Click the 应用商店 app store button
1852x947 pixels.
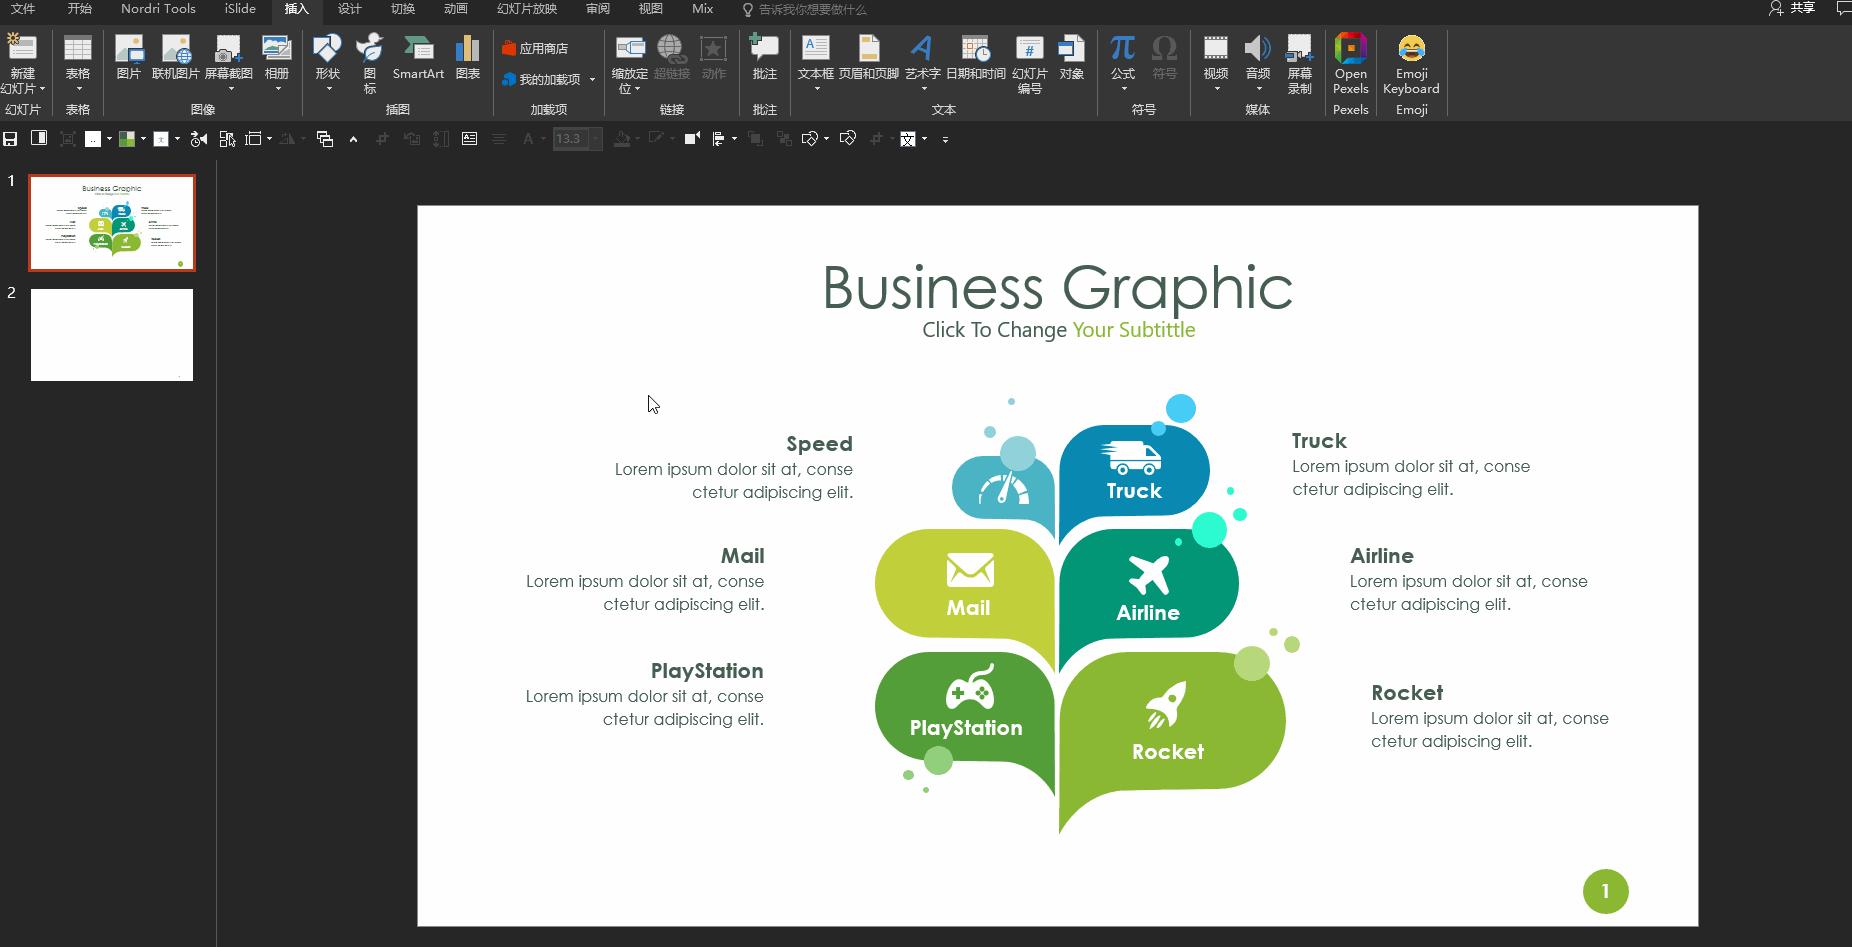(535, 48)
